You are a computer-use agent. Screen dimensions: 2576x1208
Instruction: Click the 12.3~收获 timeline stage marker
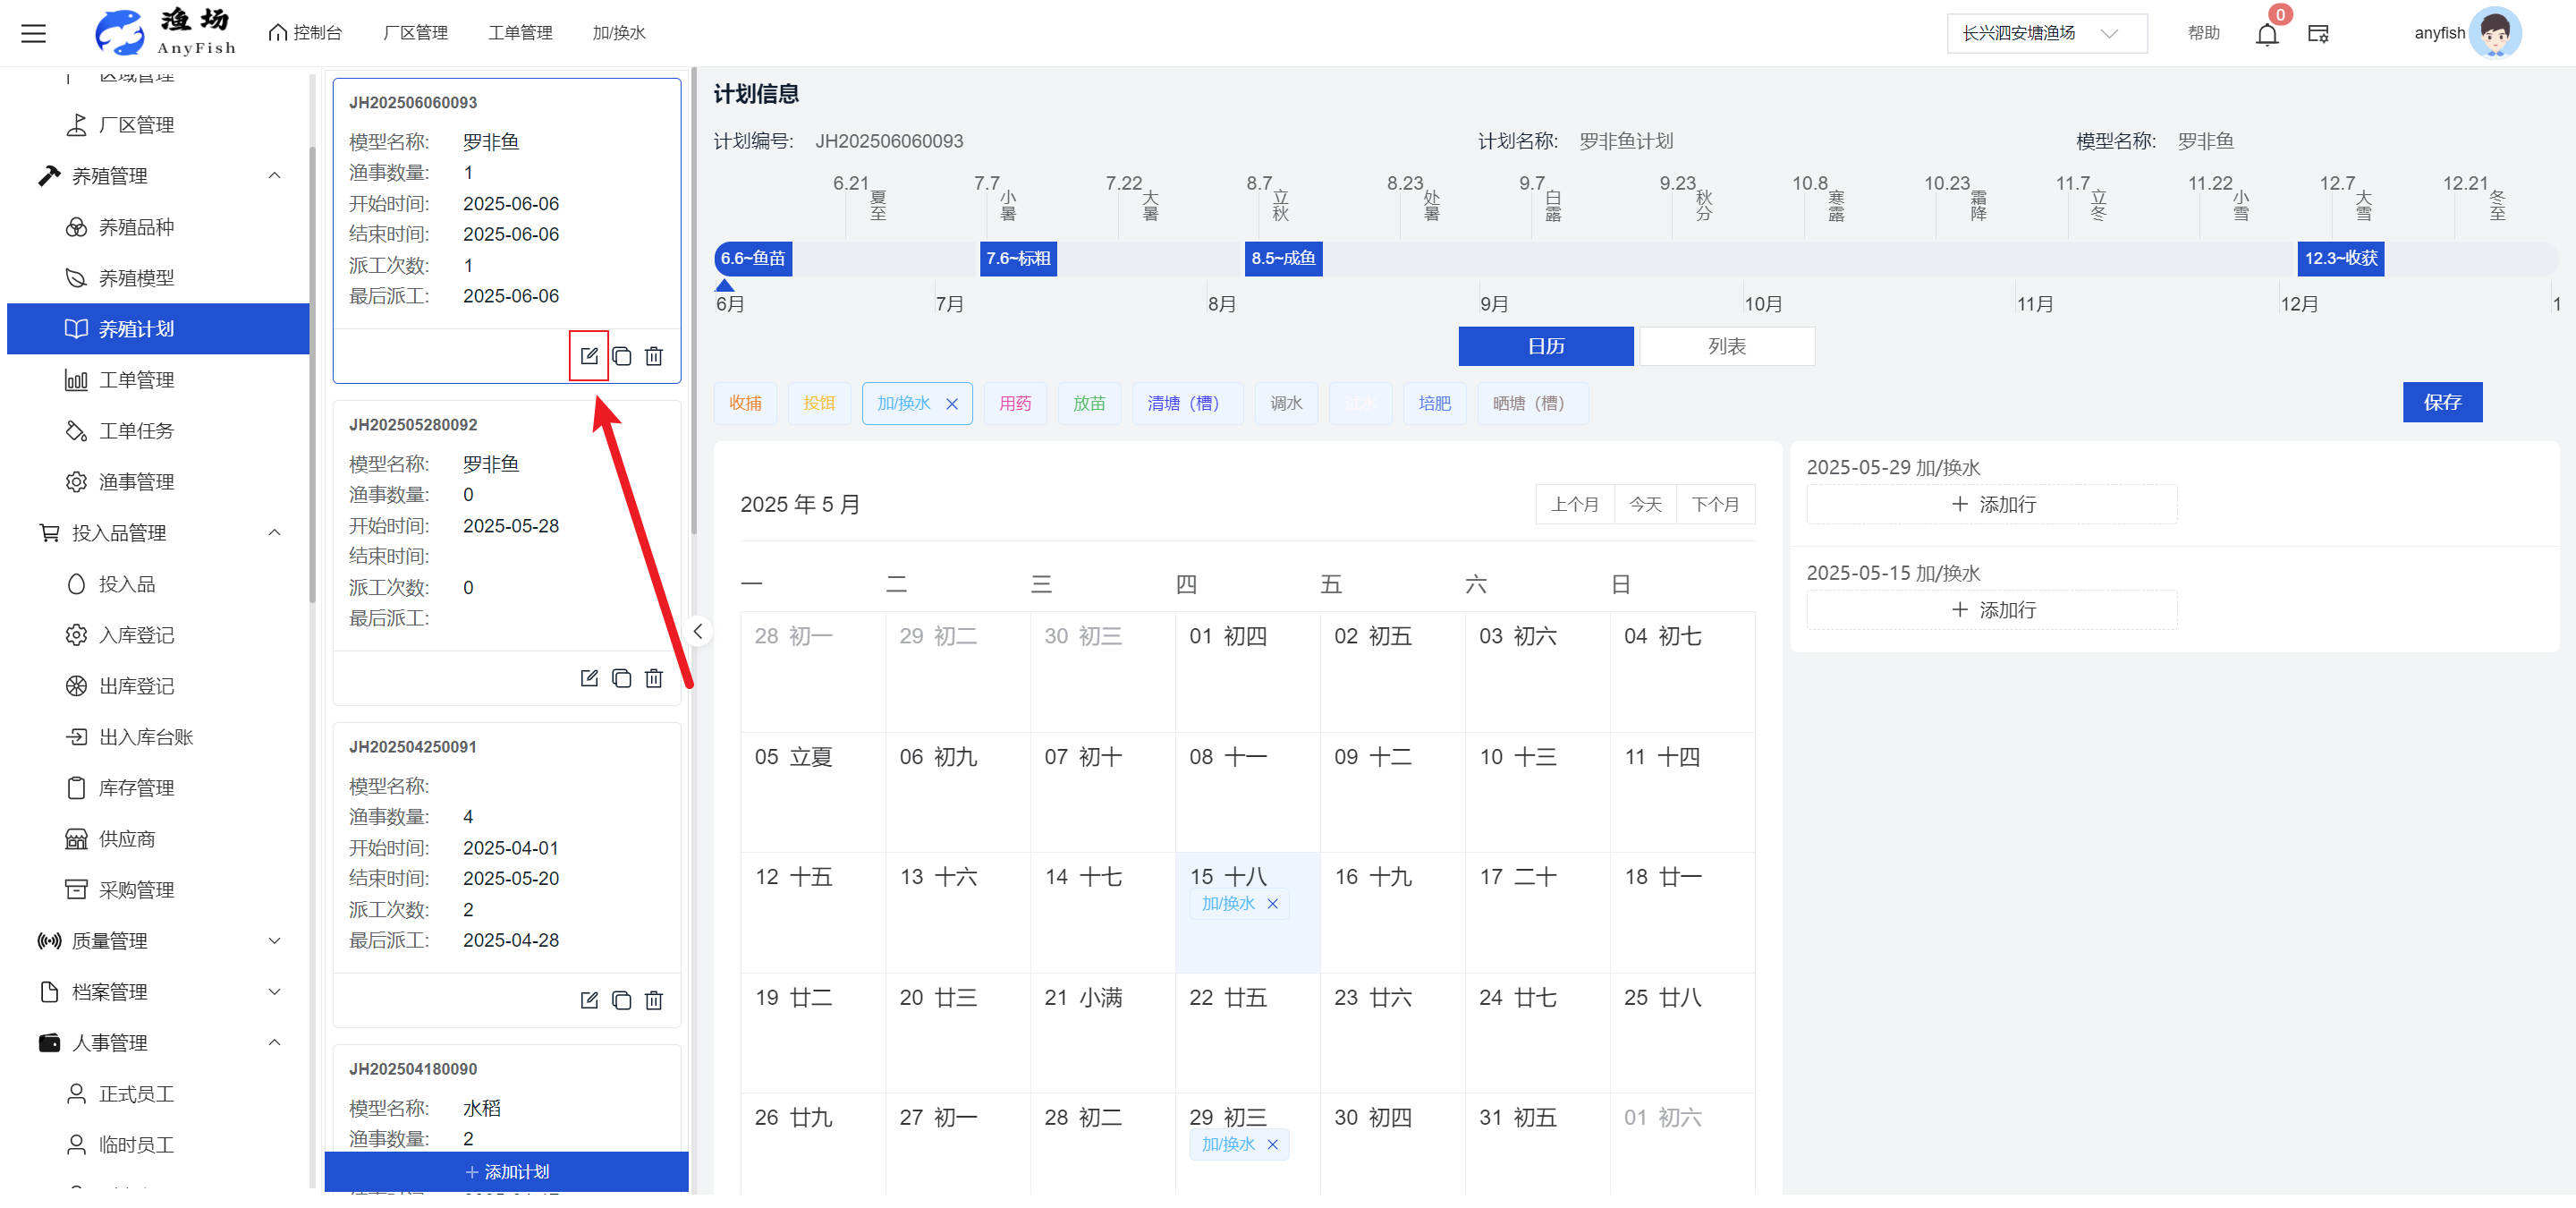click(x=2340, y=258)
